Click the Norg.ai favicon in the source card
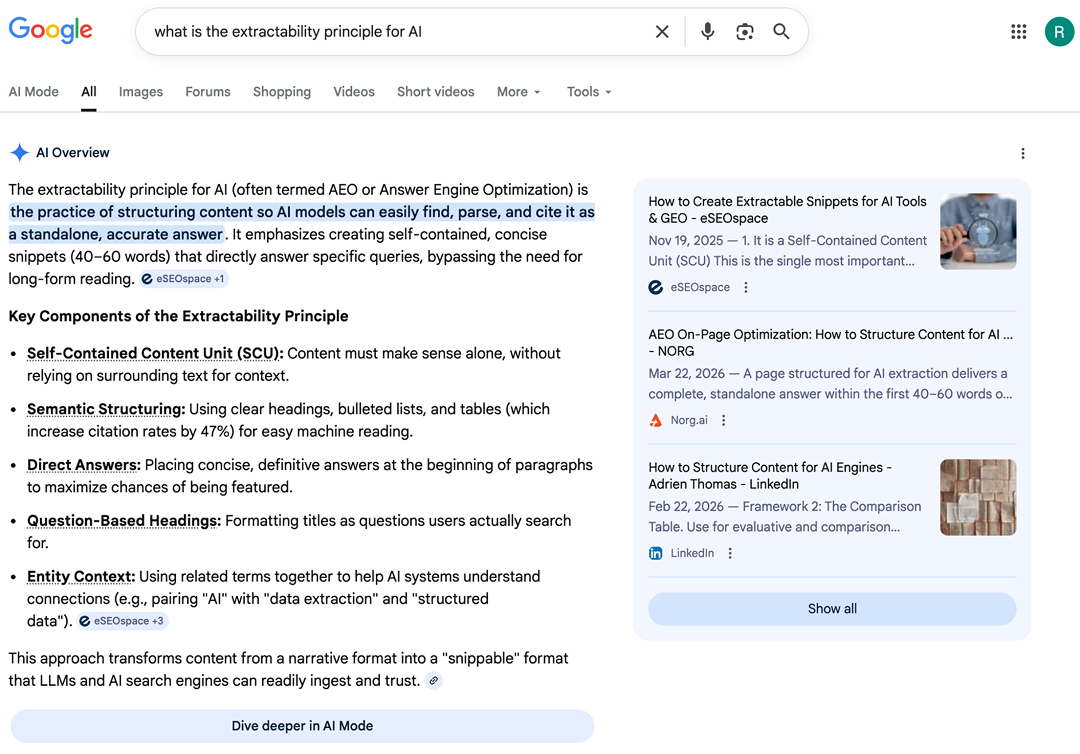 pyautogui.click(x=656, y=420)
